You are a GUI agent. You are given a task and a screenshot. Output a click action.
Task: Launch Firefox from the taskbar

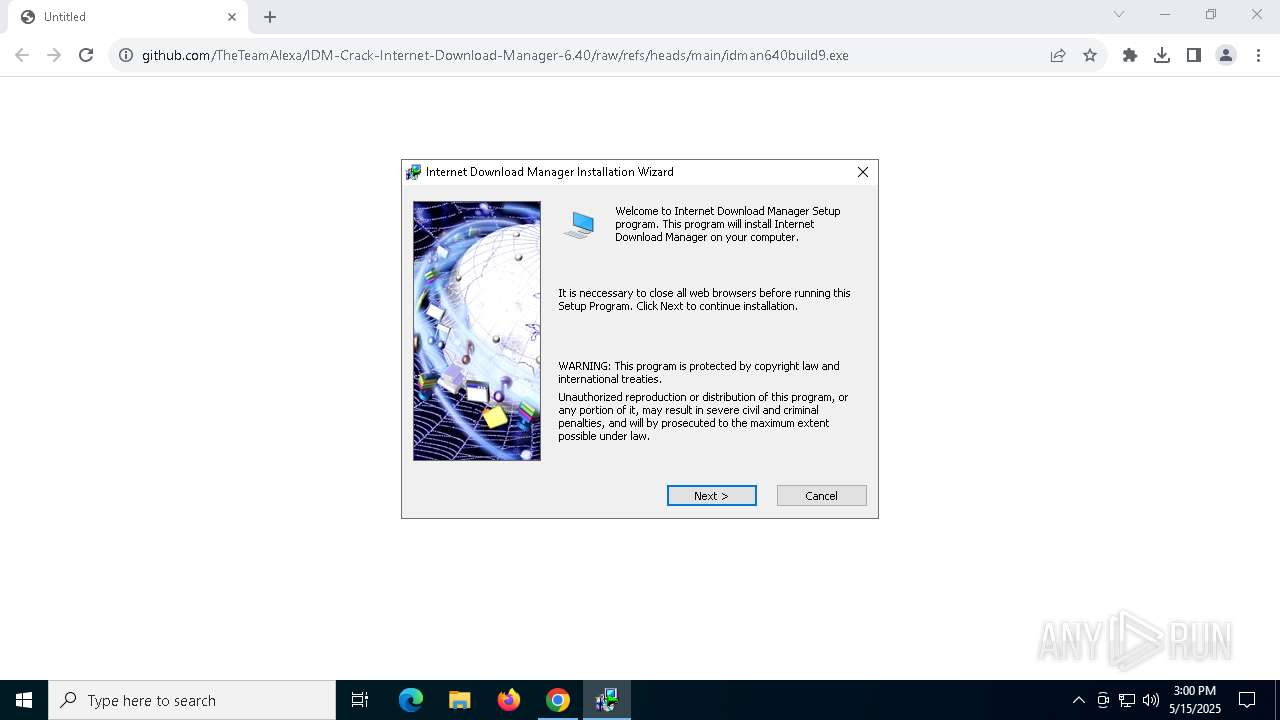click(x=509, y=700)
